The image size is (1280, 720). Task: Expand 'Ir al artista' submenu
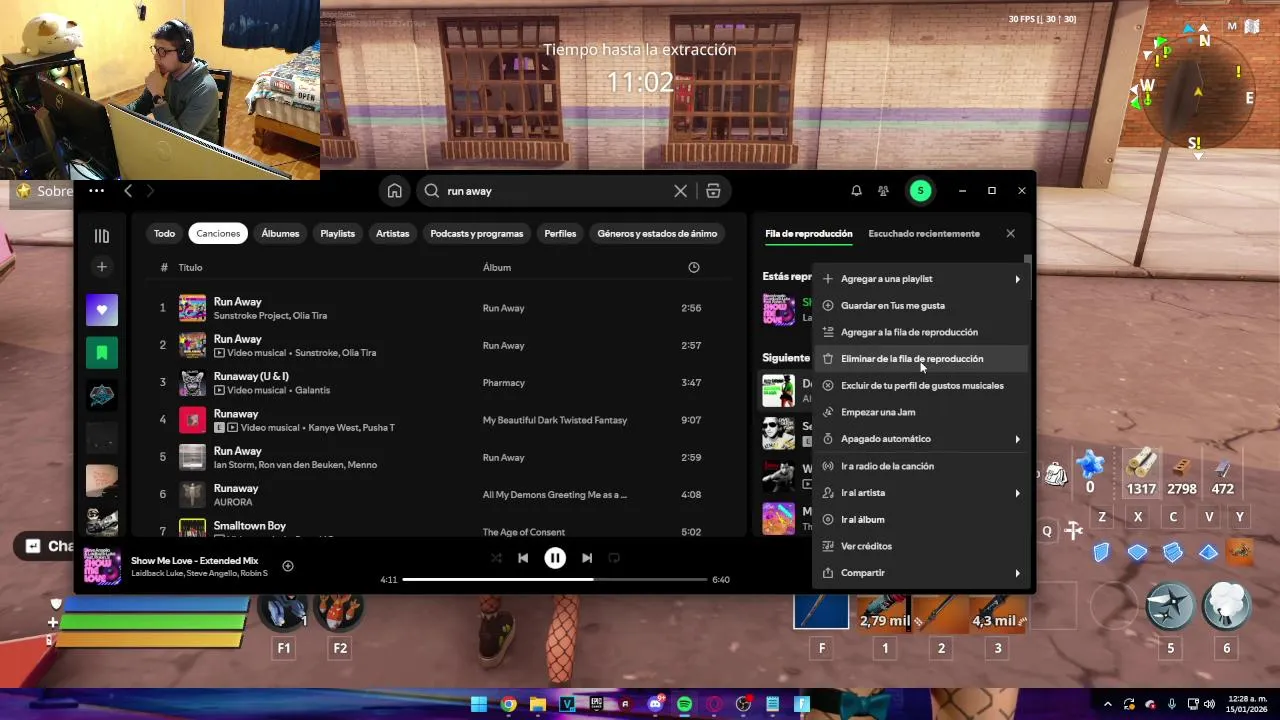922,493
